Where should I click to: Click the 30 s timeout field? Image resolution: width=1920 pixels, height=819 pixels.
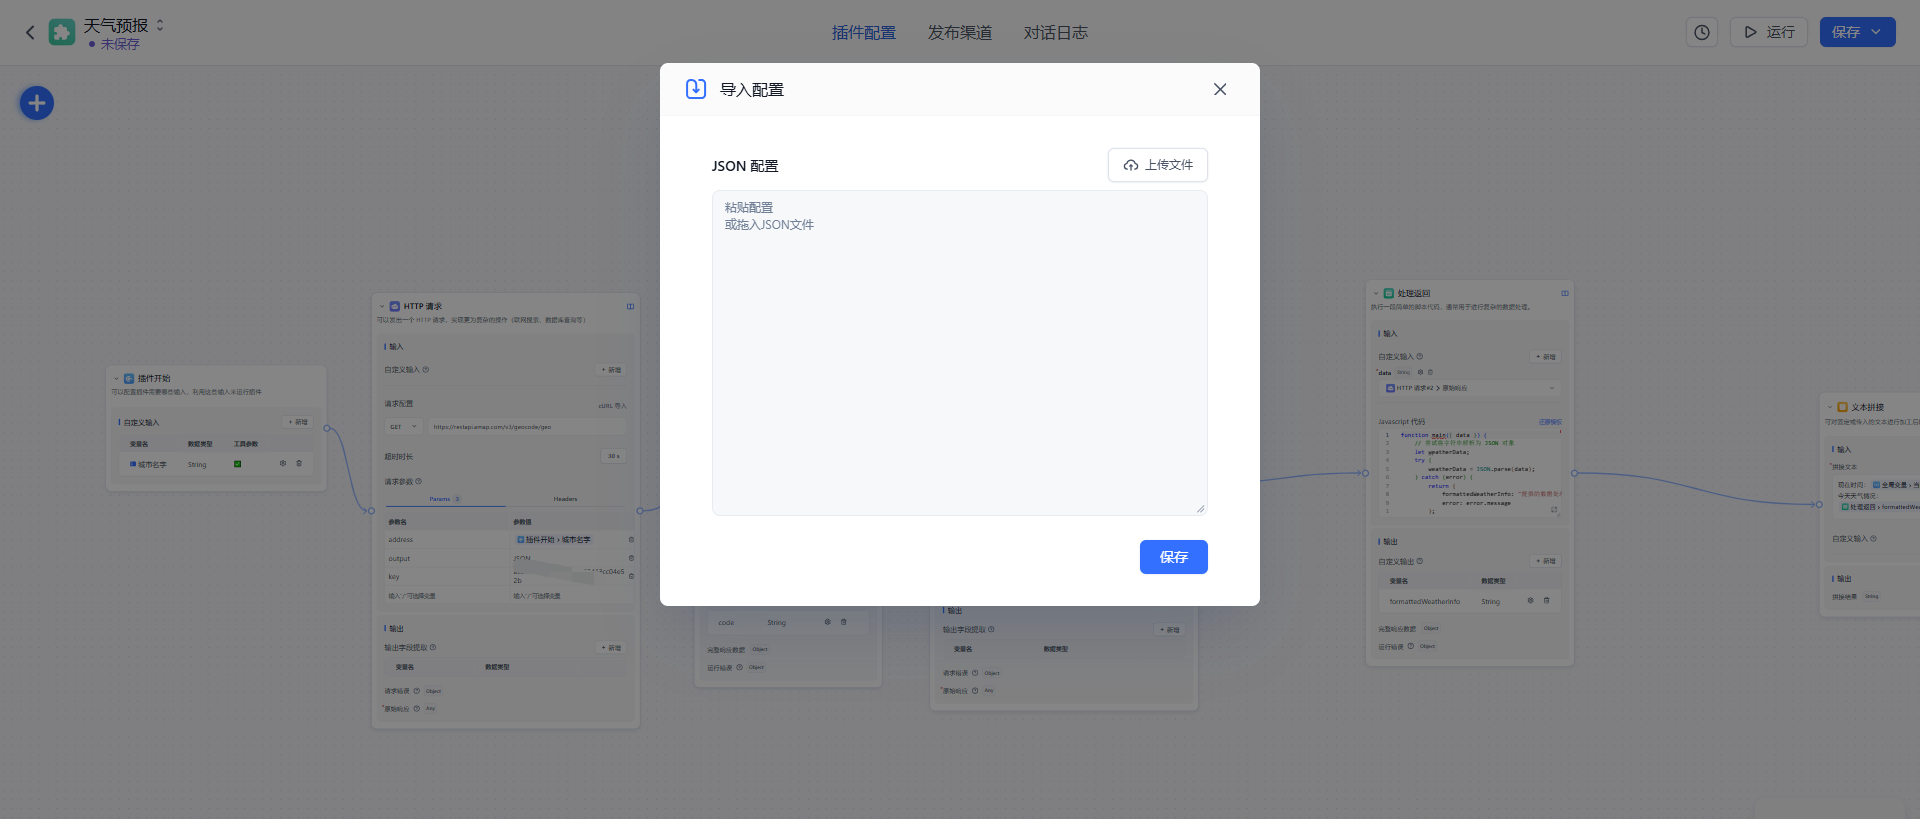(x=613, y=456)
